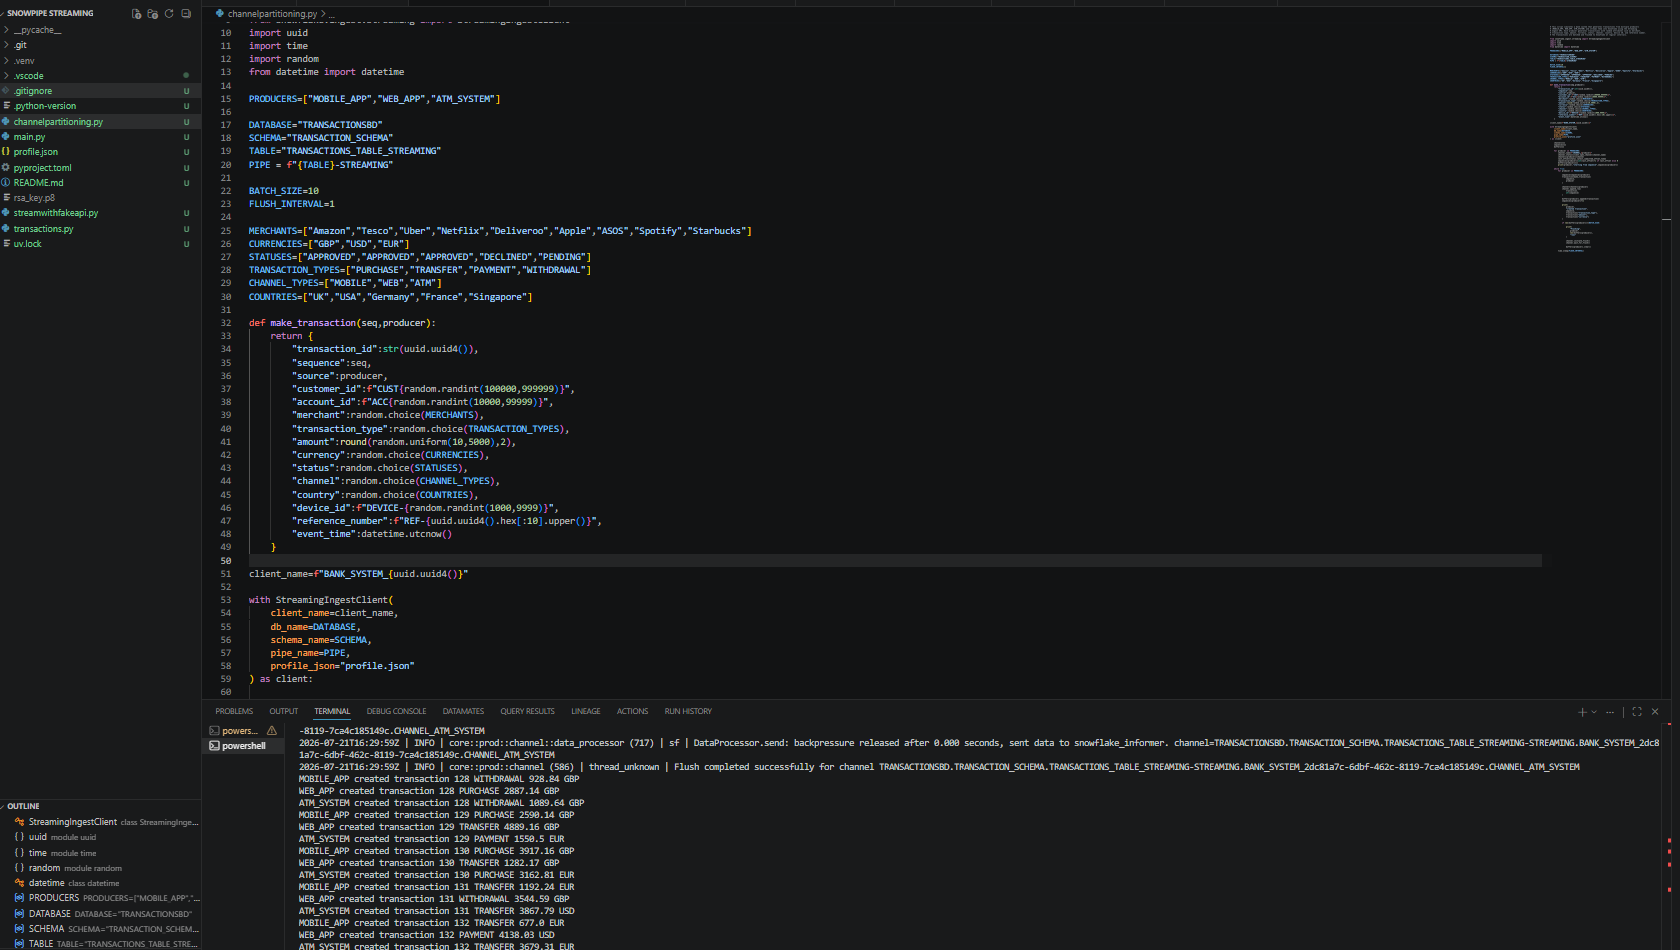Open the terminal launch profile dropdown arrow
Screen dimensions: 1680x950
click(x=1594, y=712)
